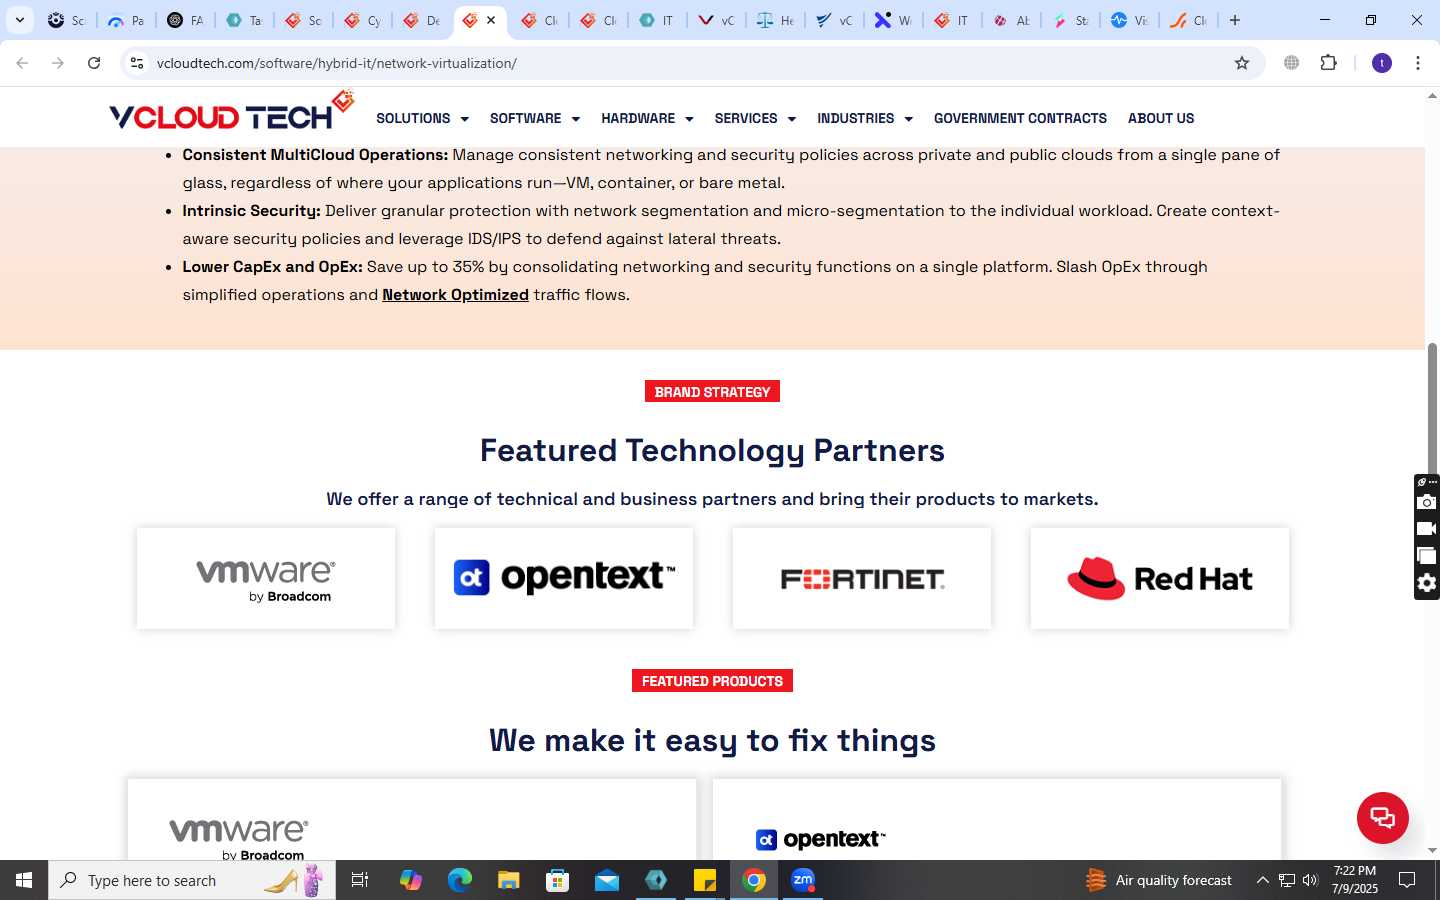1440x900 pixels.
Task: Switch to the 'FA' browser tab
Action: point(185,20)
